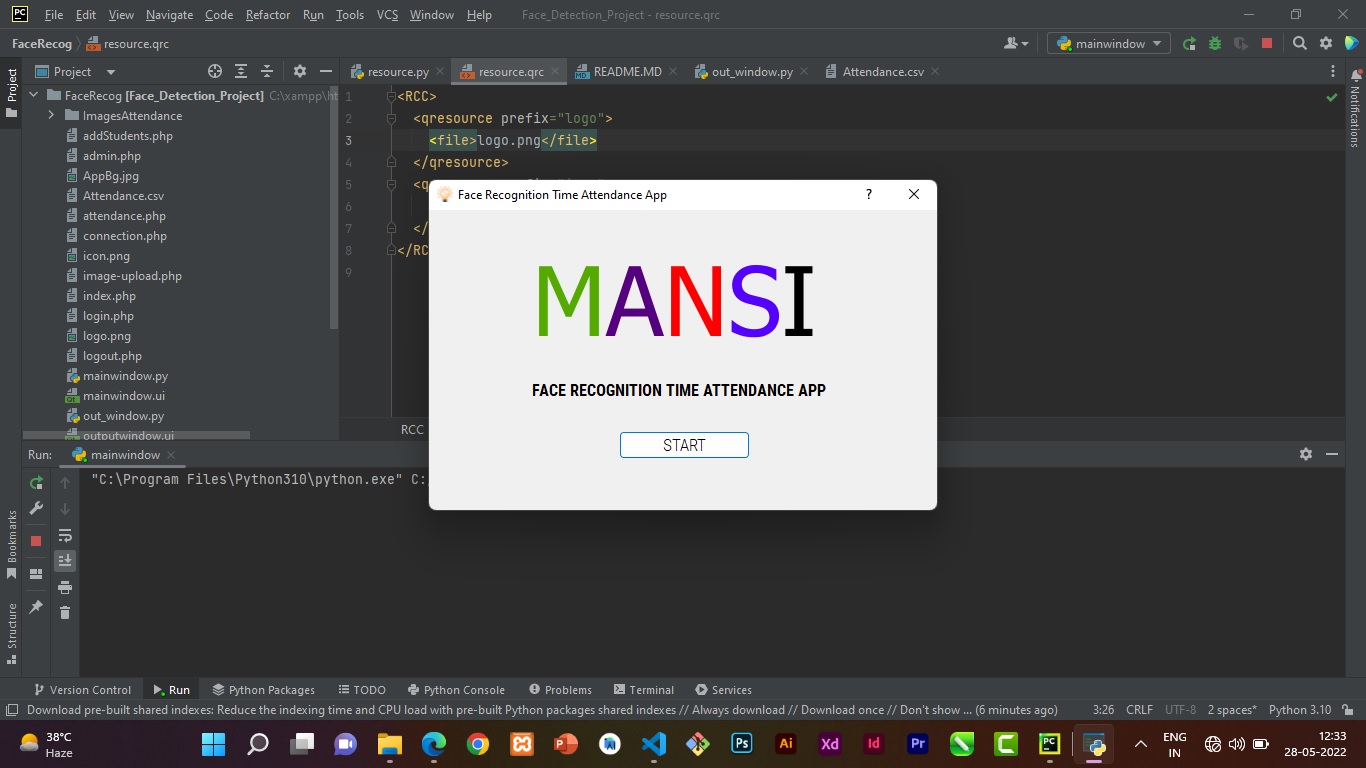Collapse all items in the Project panel
The image size is (1366, 768).
click(267, 72)
